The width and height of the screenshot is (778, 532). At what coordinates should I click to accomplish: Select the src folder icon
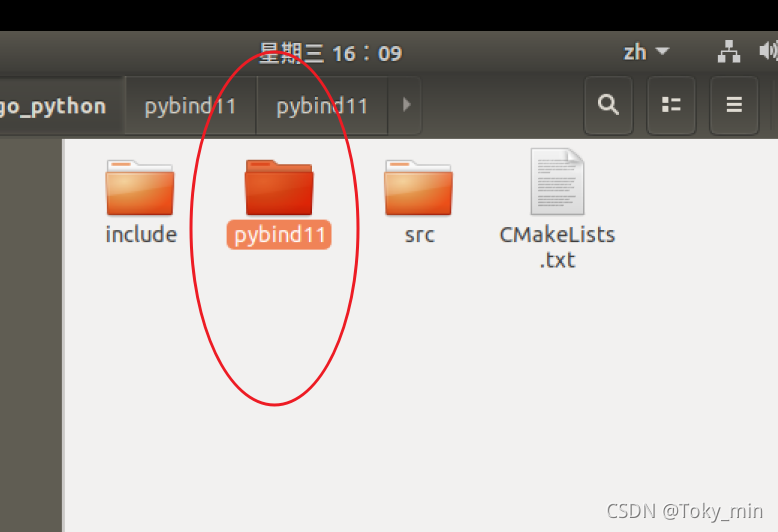point(418,187)
